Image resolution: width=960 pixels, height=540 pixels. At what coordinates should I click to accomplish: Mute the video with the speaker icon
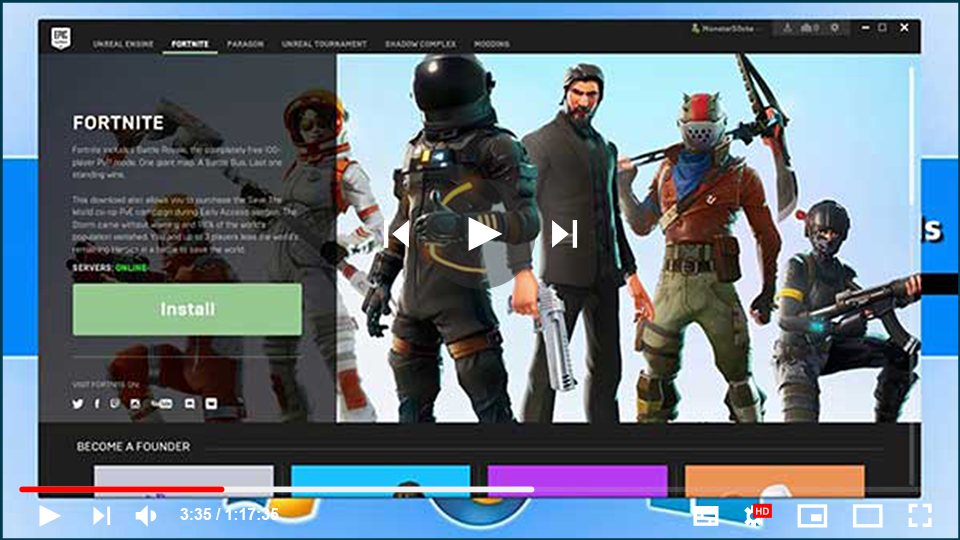tap(146, 516)
